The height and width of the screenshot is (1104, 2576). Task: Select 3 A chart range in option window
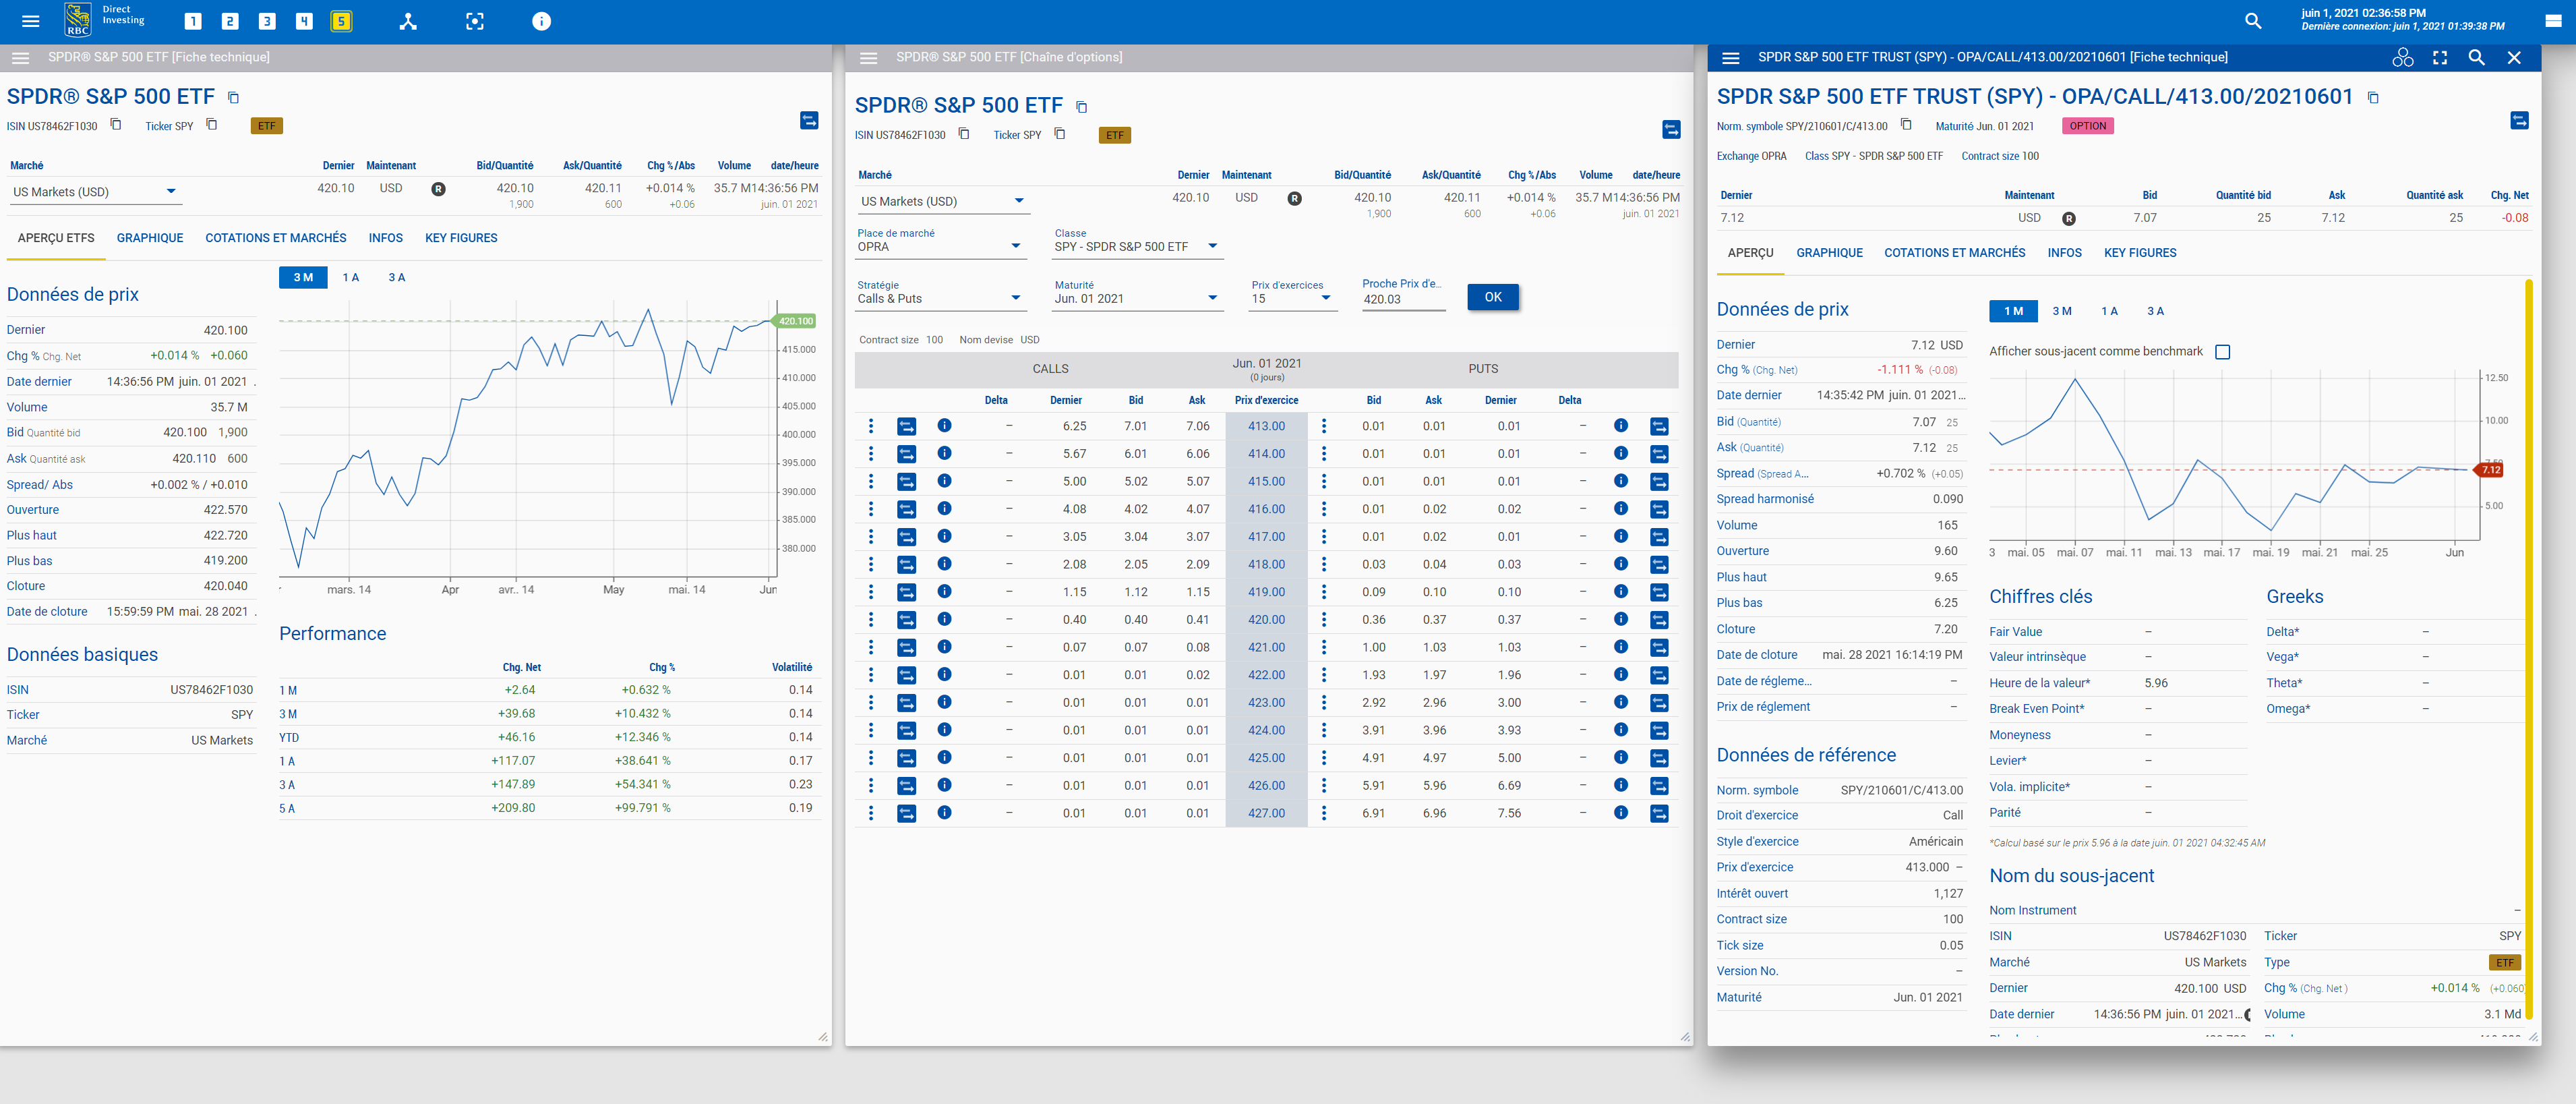tap(2155, 311)
